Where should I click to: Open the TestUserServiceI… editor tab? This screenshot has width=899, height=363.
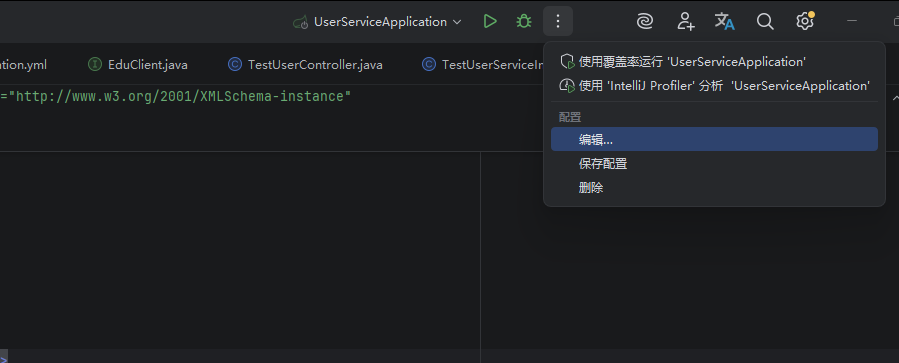[483, 65]
